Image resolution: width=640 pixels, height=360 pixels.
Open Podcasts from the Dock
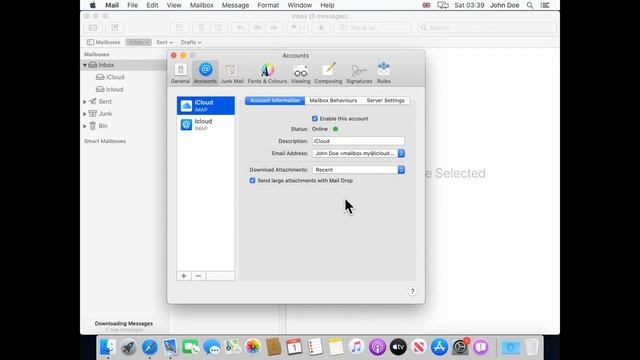coord(377,347)
